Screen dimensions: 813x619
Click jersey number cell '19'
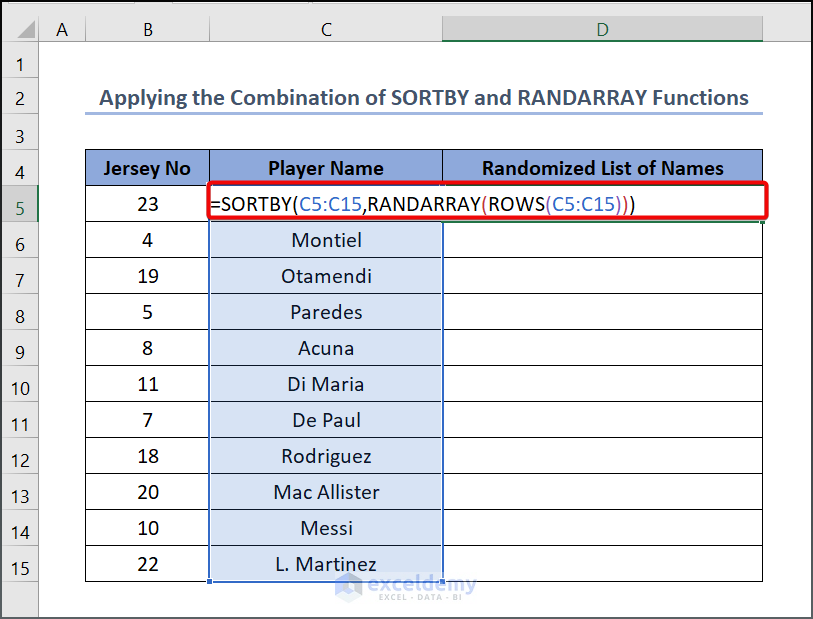point(148,276)
